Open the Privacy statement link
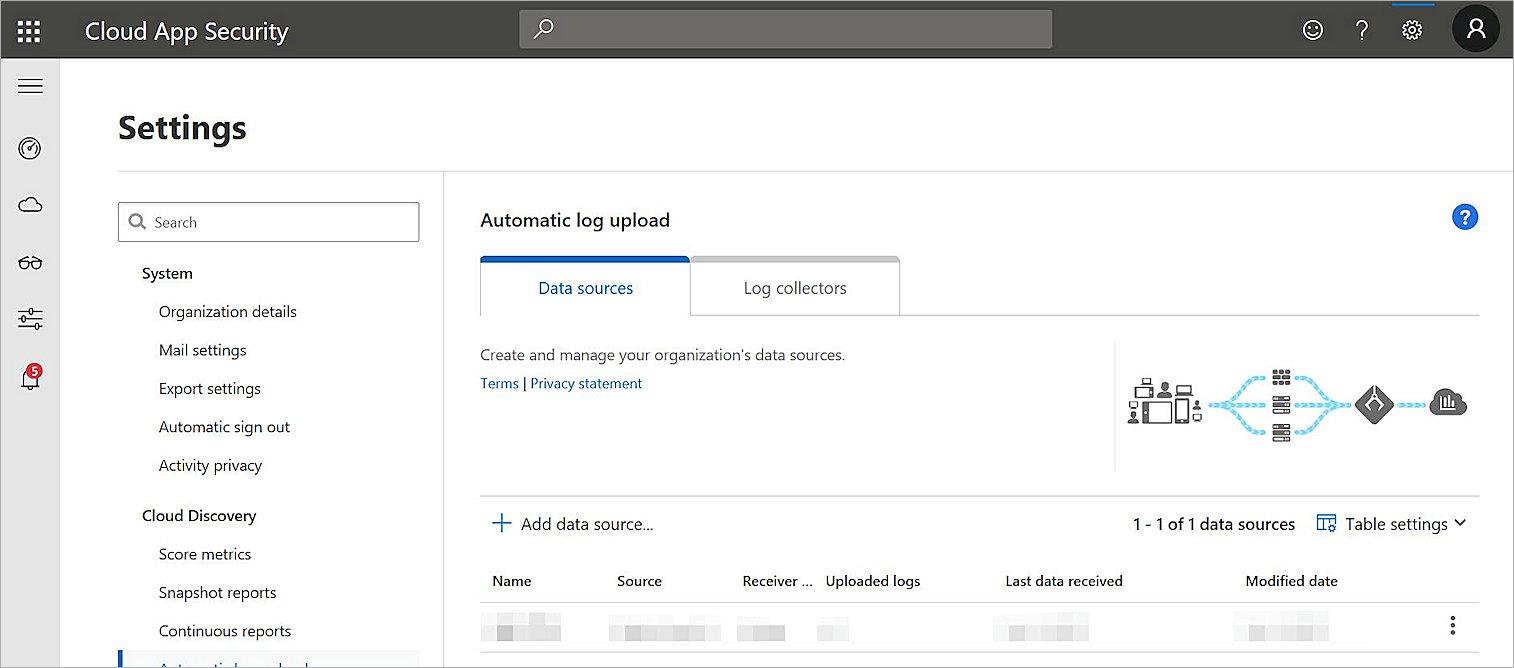This screenshot has height=668, width=1514. point(586,383)
